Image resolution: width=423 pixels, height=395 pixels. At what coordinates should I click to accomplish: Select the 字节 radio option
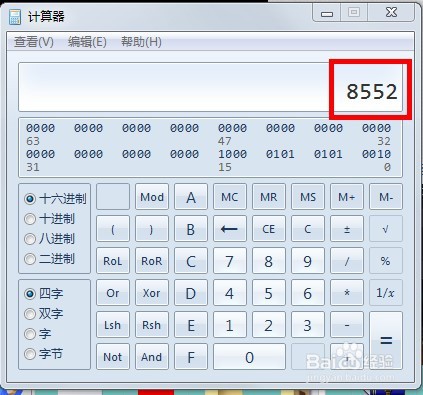[44, 354]
